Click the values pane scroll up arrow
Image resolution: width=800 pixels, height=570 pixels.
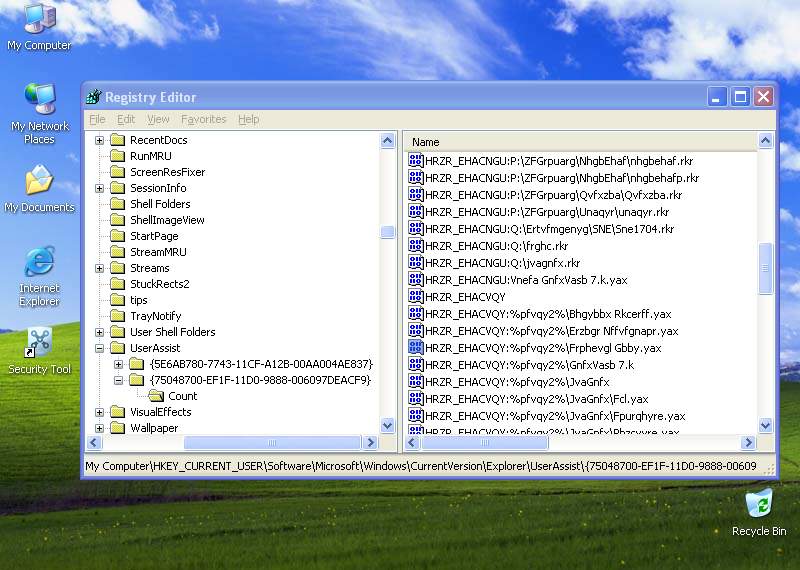click(x=765, y=140)
